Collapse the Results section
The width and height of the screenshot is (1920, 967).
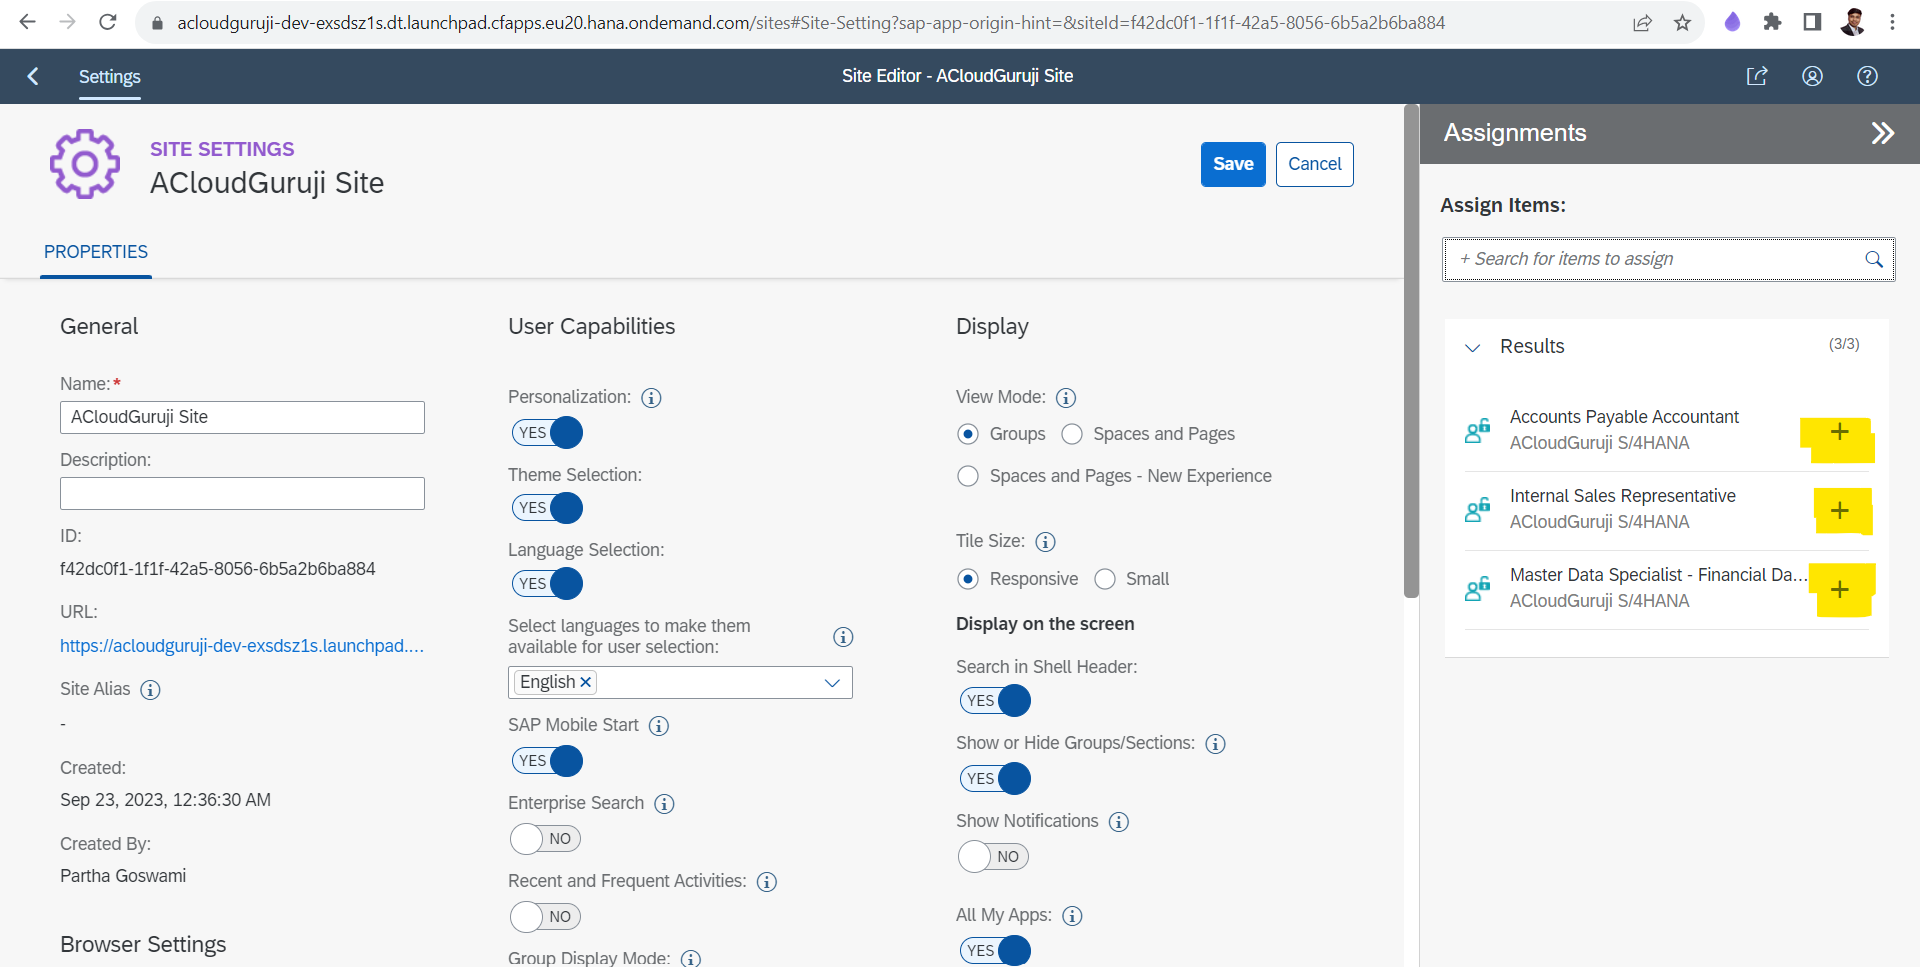(x=1472, y=348)
